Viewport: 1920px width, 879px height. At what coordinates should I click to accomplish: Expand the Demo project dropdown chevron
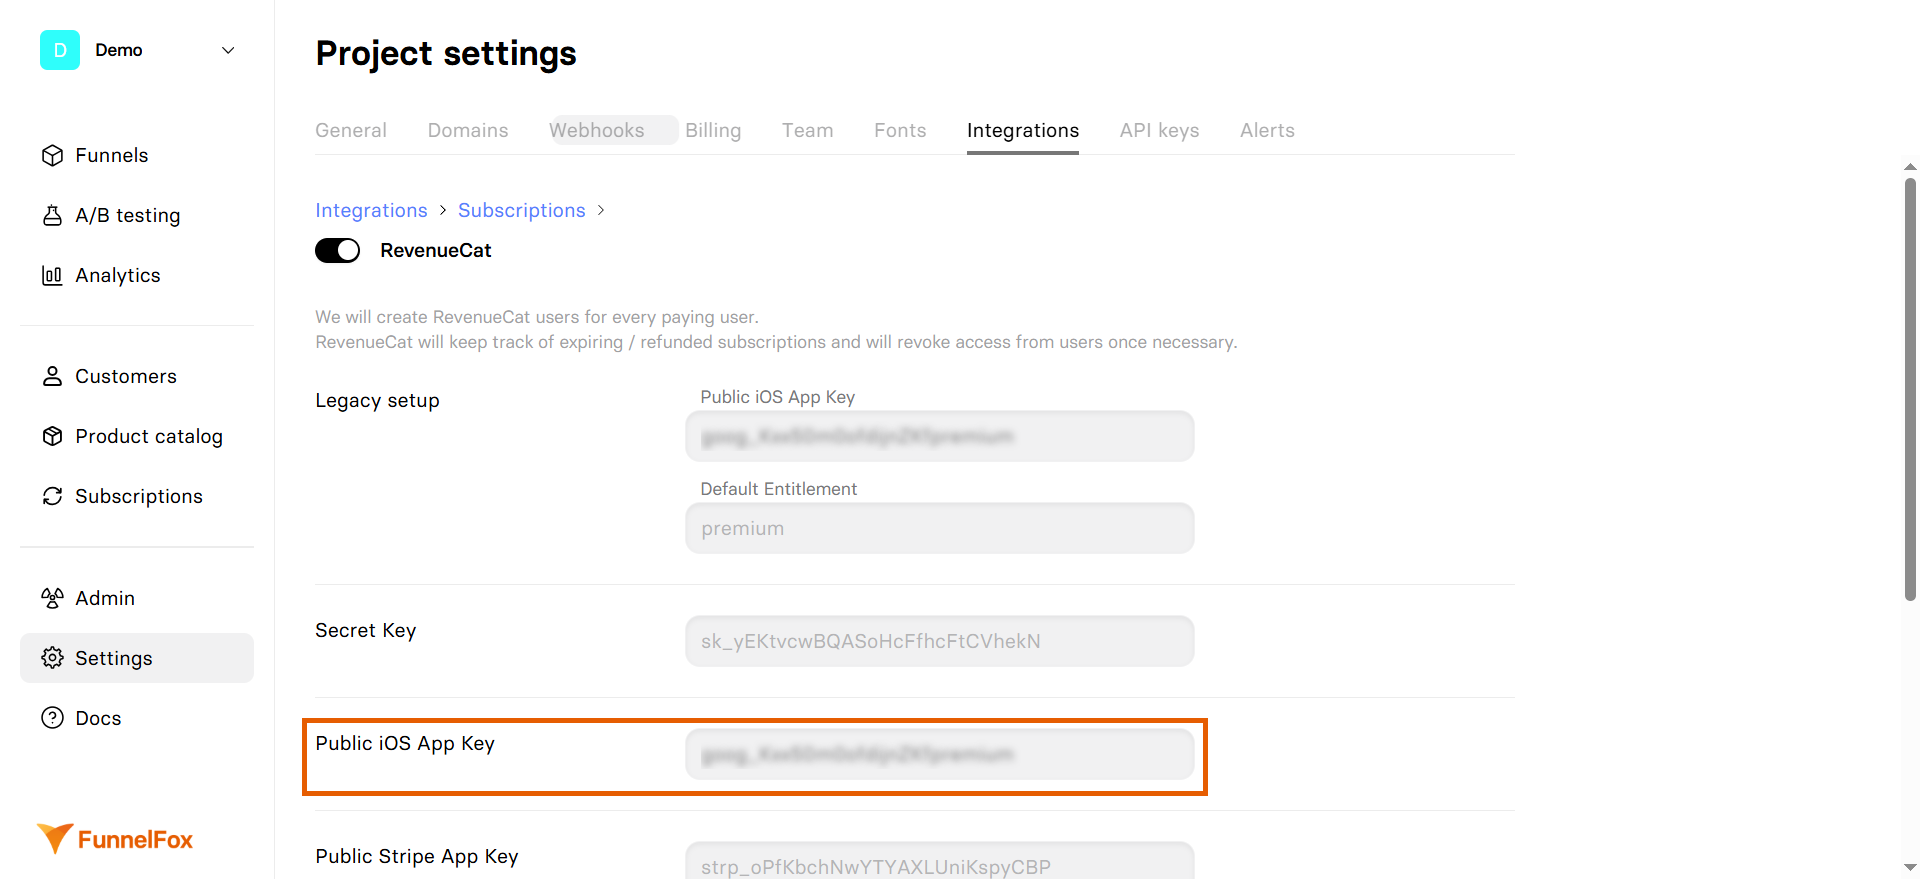coord(228,50)
